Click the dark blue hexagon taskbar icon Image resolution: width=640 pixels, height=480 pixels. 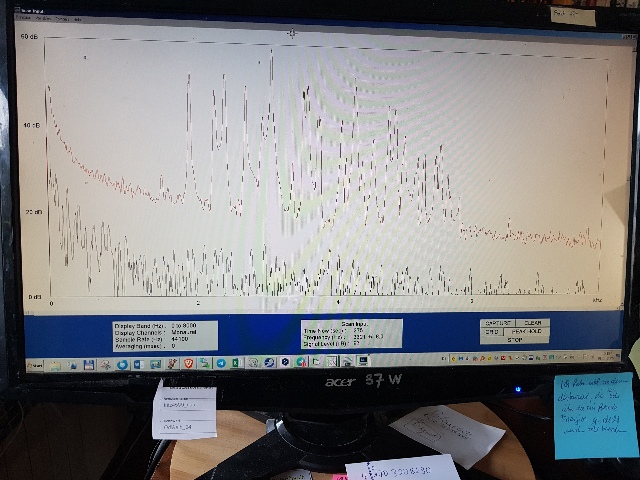pos(286,362)
